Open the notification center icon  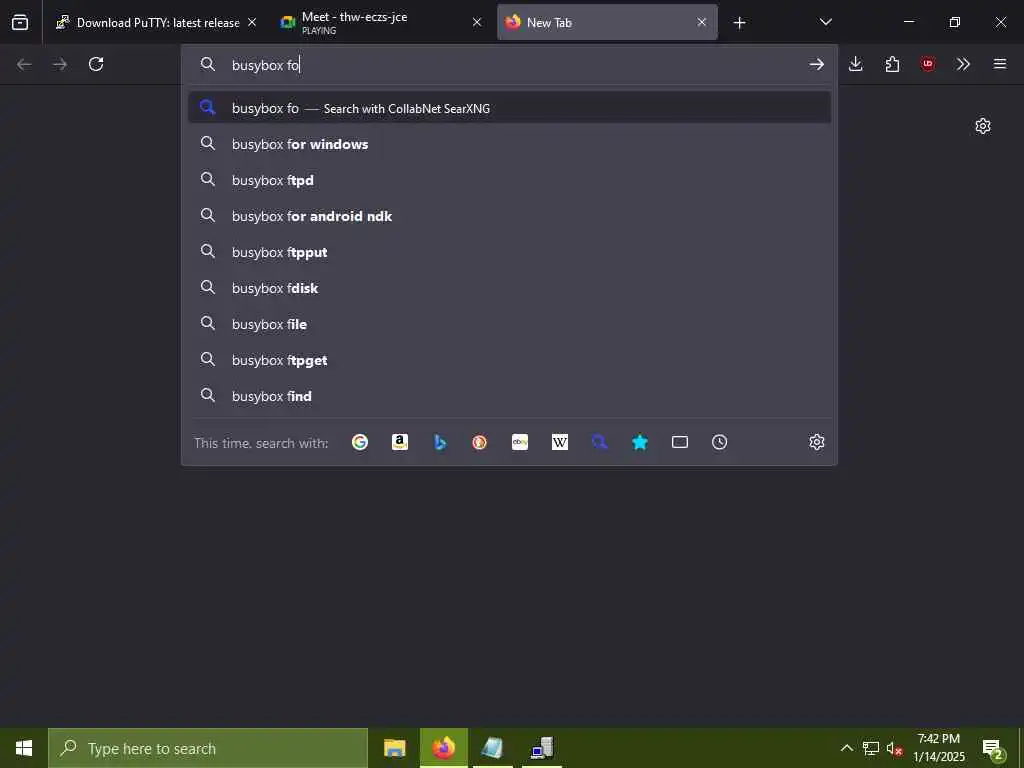(x=993, y=749)
